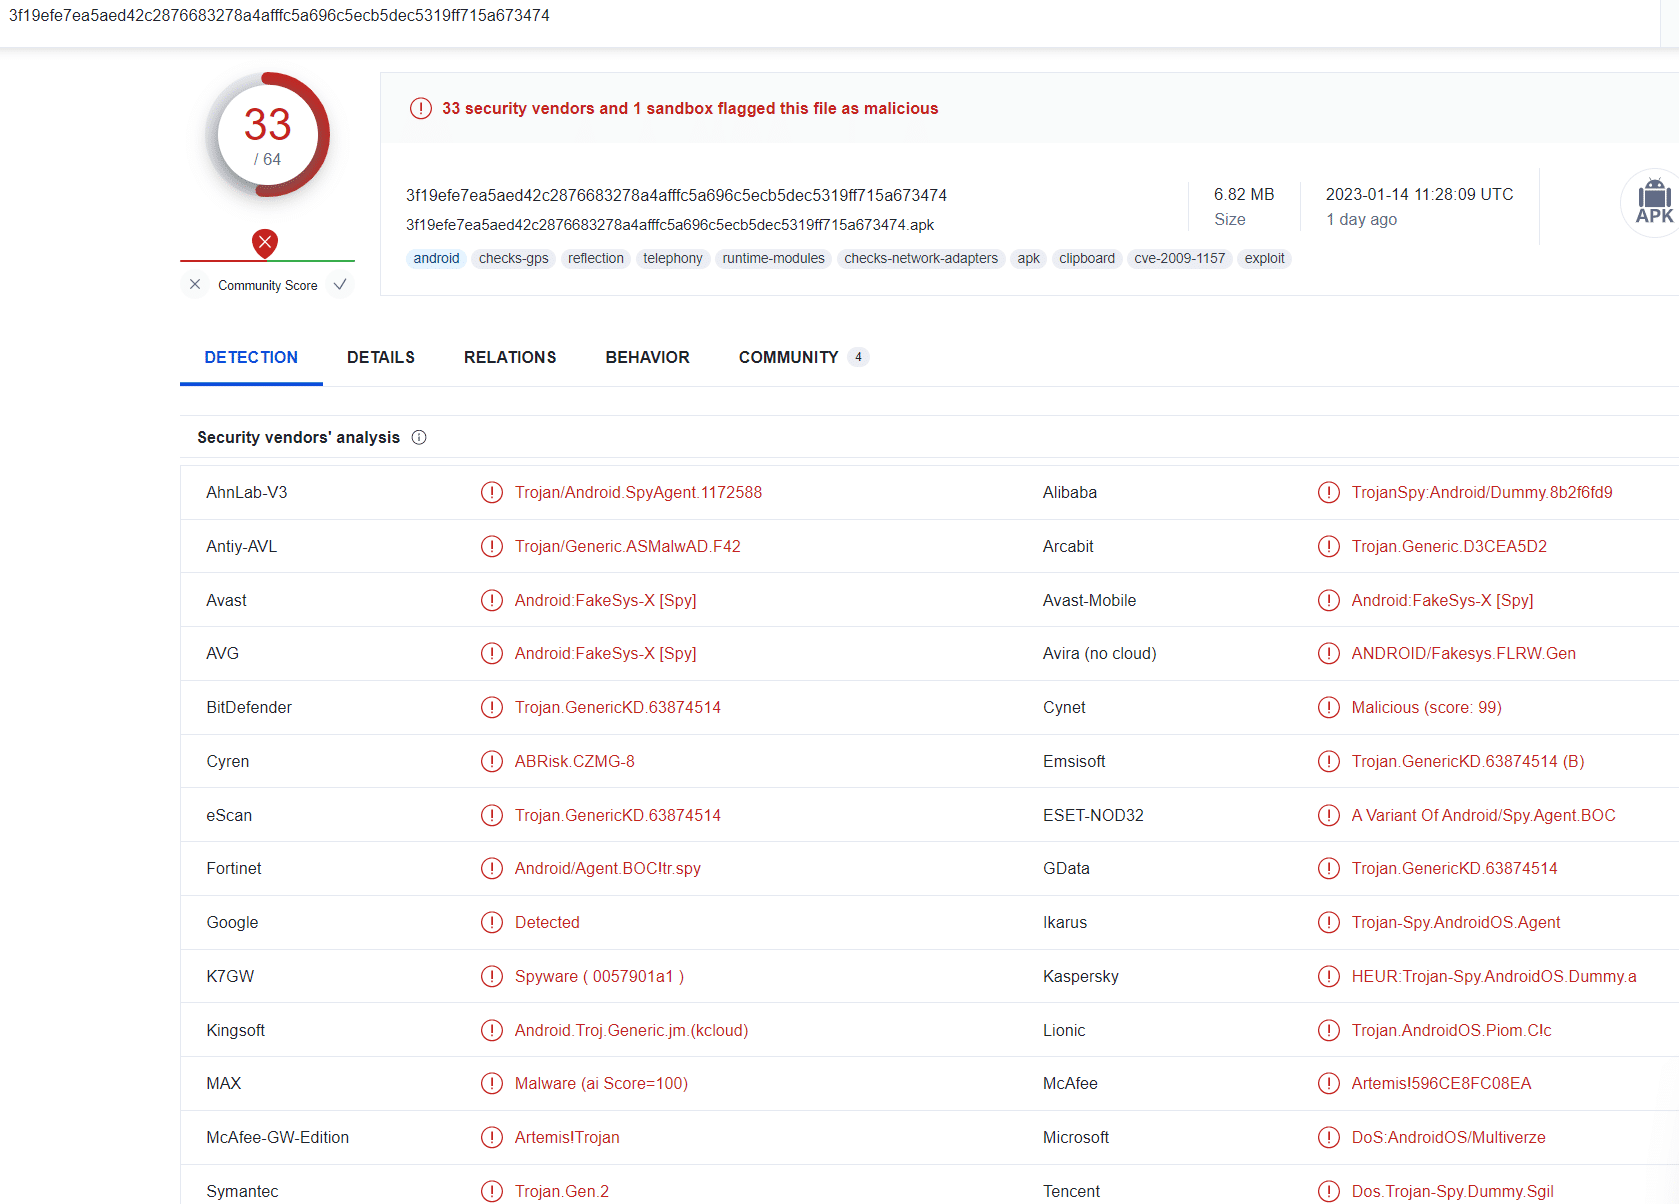Open the cve-2009-1157 tag
The width and height of the screenshot is (1679, 1204).
(1180, 258)
